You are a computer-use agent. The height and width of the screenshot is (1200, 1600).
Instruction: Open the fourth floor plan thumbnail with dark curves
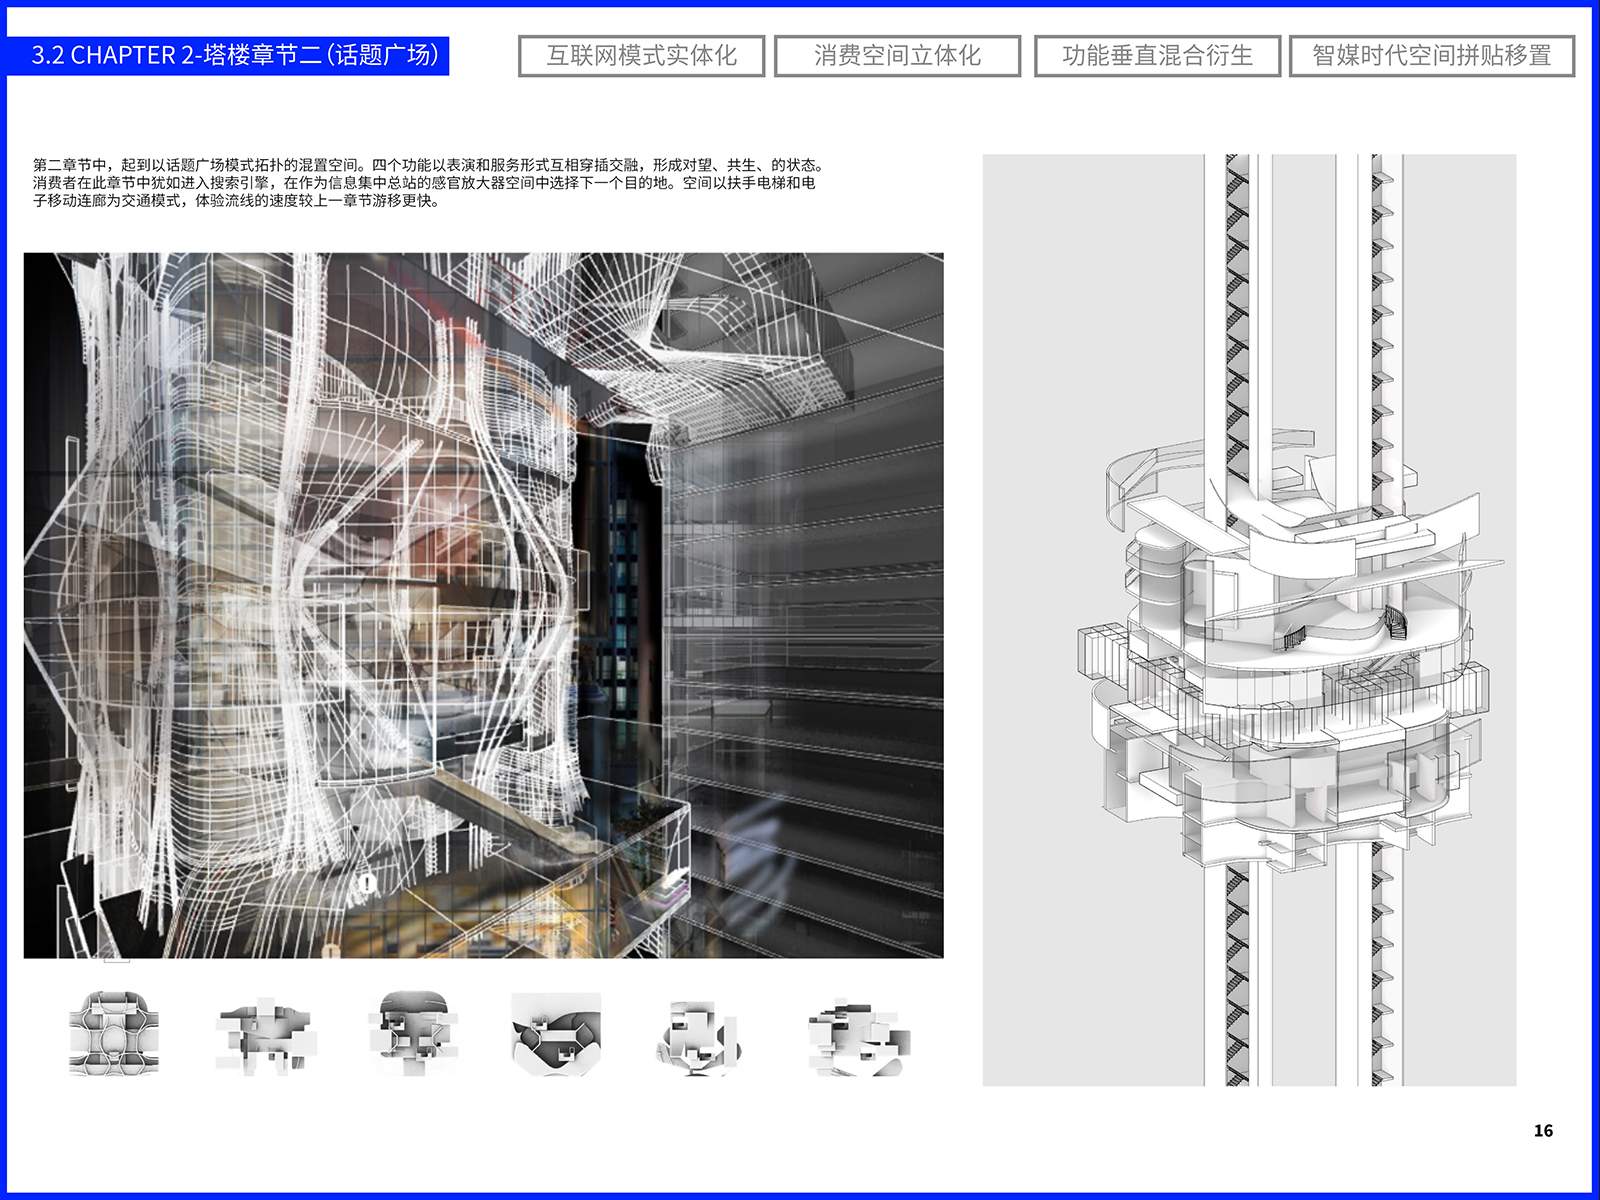[556, 1034]
